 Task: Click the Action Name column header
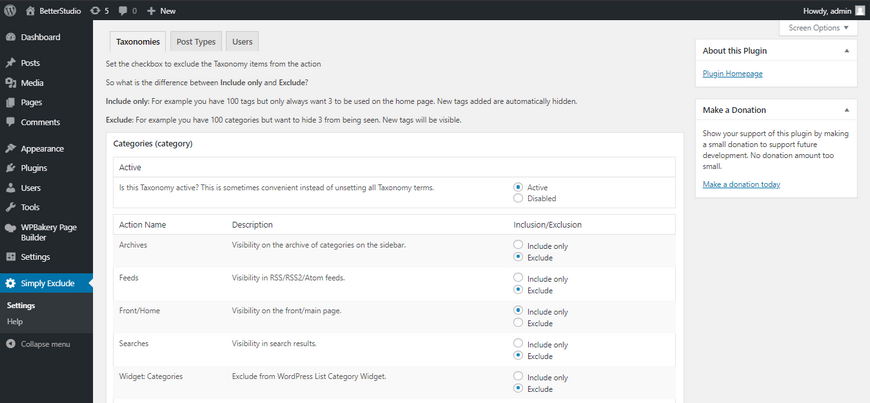pyautogui.click(x=143, y=225)
